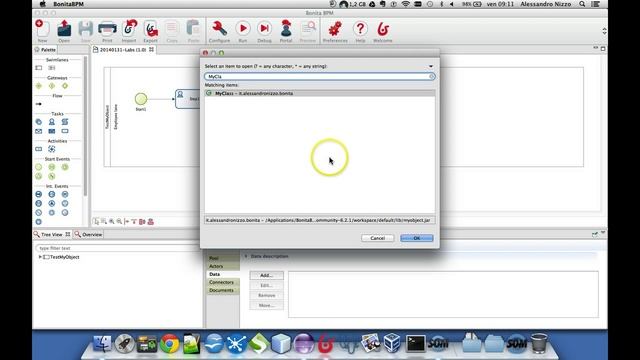Screen dimensions: 640x360
Task: Select the Flow transition arrow tool
Action: pyautogui.click(x=39, y=104)
